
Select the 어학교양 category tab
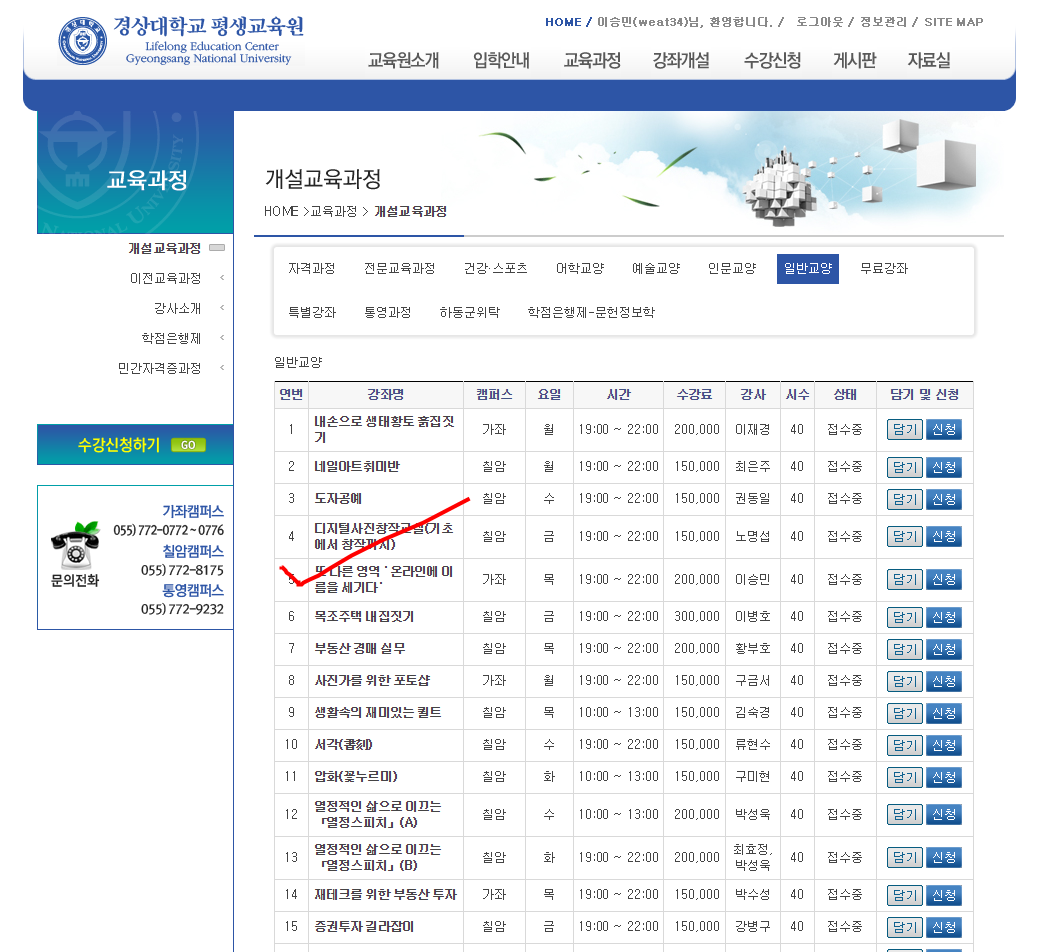[x=580, y=268]
